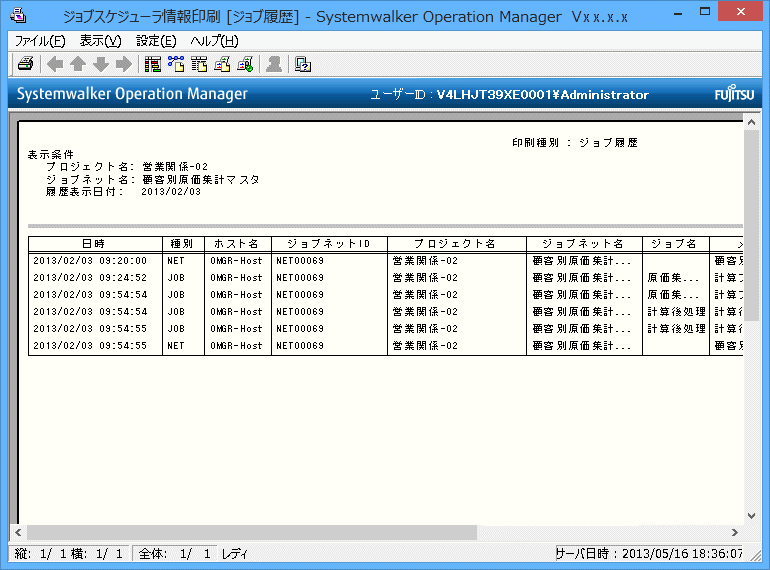Maximize the Systemwalker window
The height and width of the screenshot is (570, 770).
click(x=705, y=12)
